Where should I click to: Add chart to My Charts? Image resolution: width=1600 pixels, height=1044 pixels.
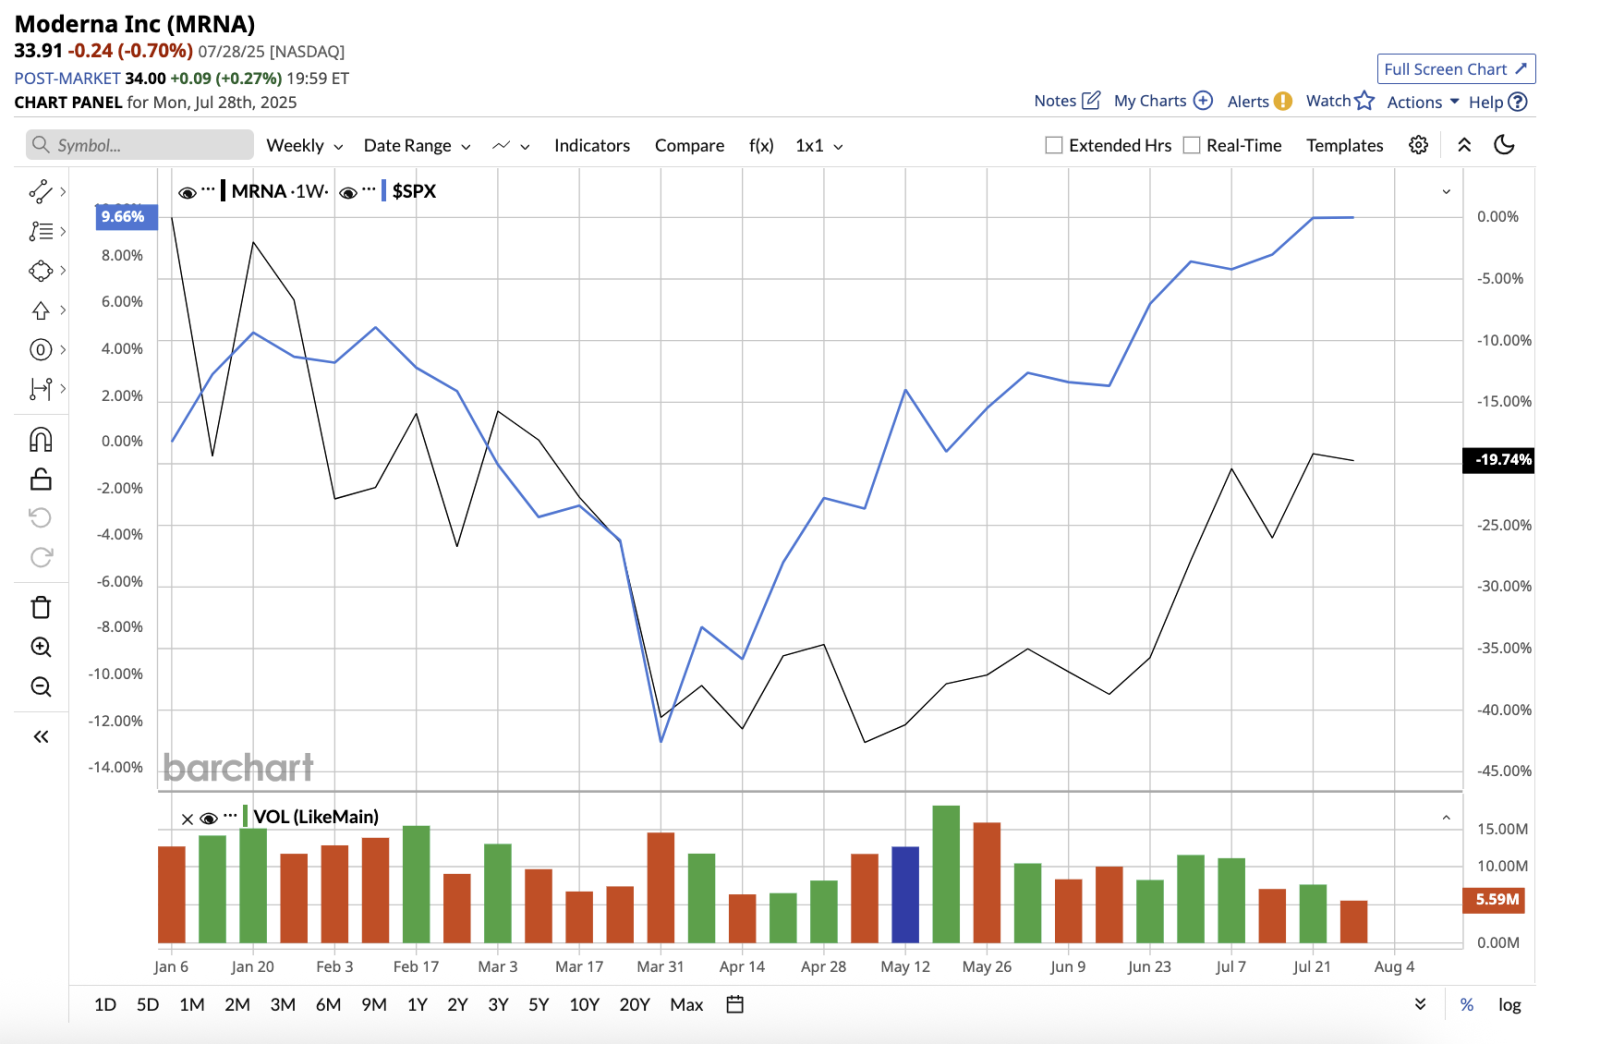[1203, 100]
